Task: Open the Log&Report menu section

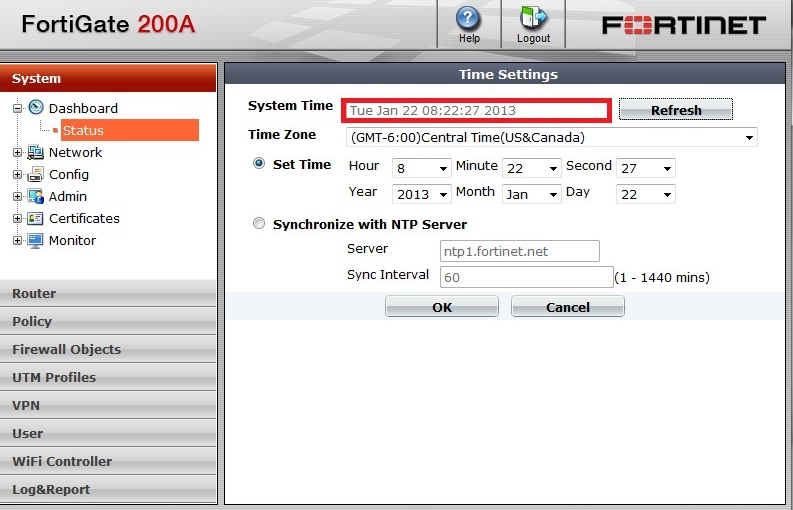Action: [108, 489]
